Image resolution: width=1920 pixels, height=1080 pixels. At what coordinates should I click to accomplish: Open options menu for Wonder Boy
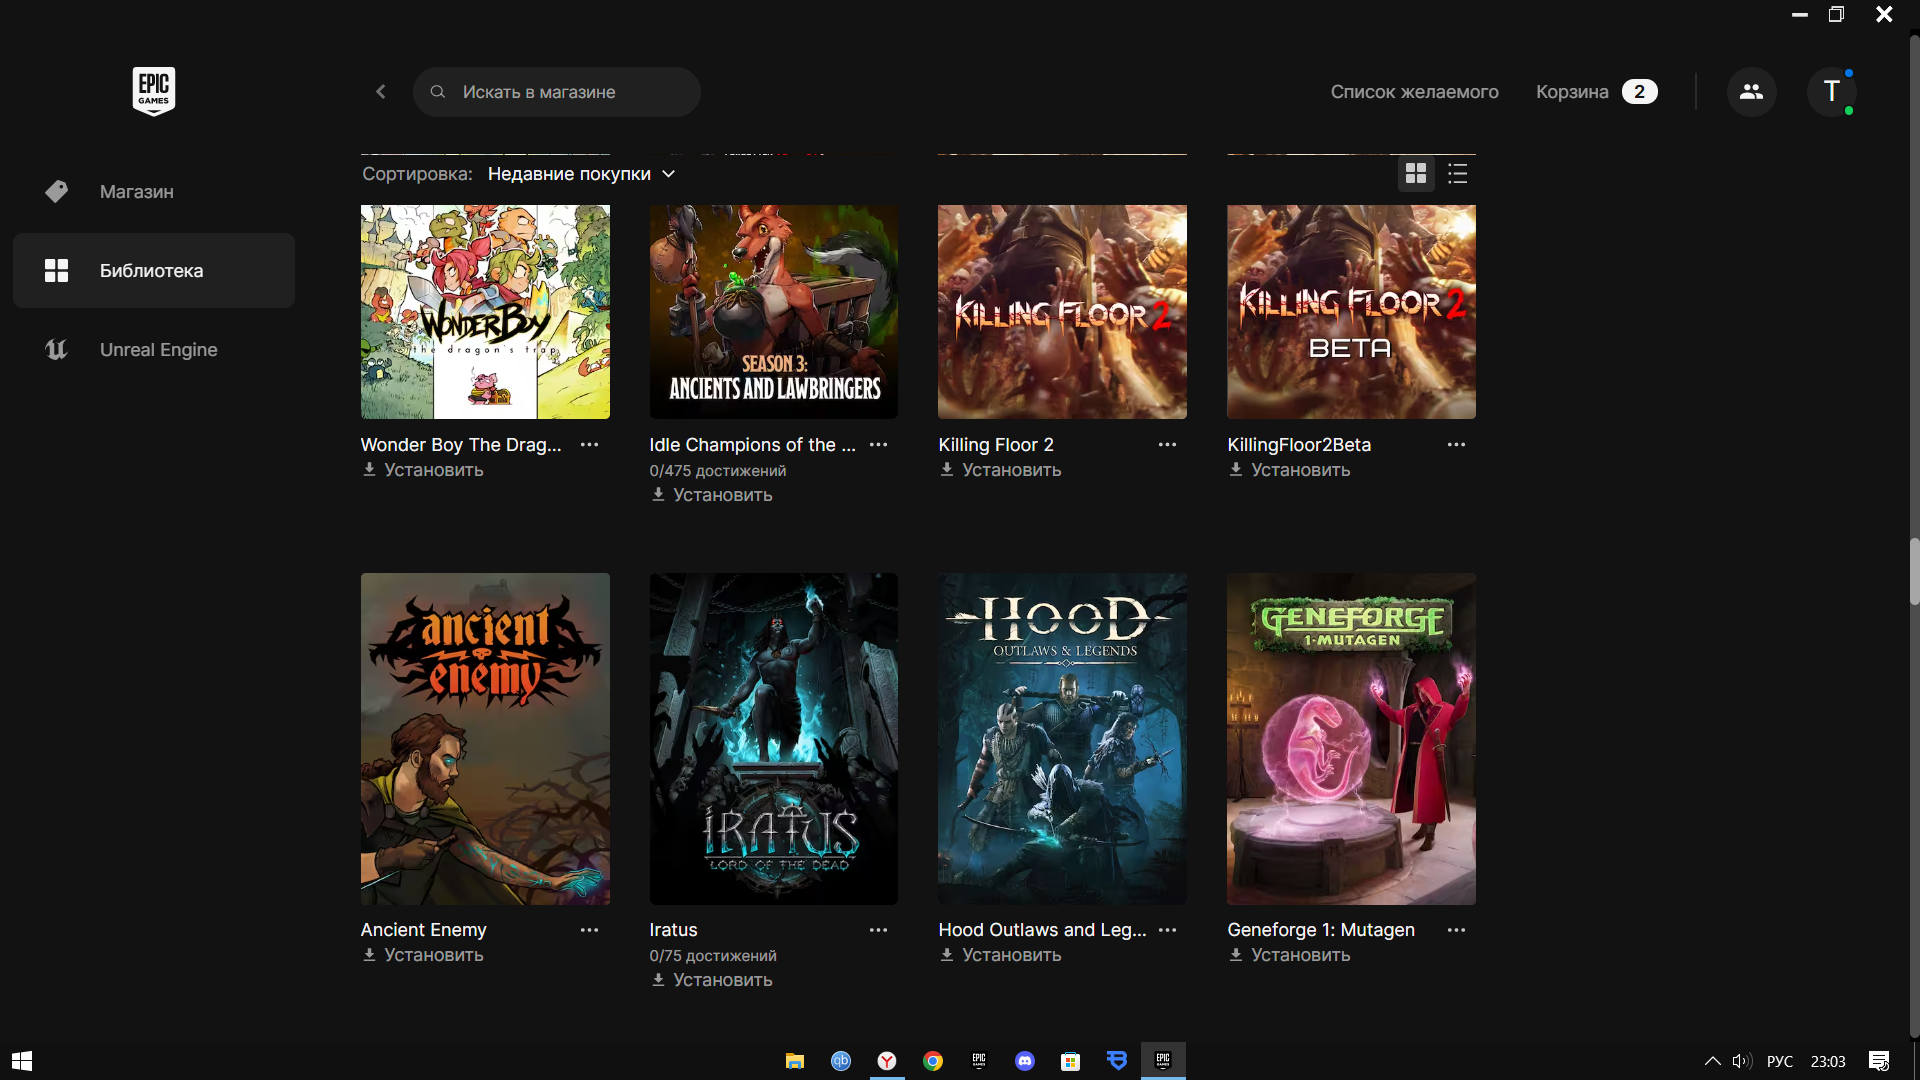pyautogui.click(x=590, y=445)
